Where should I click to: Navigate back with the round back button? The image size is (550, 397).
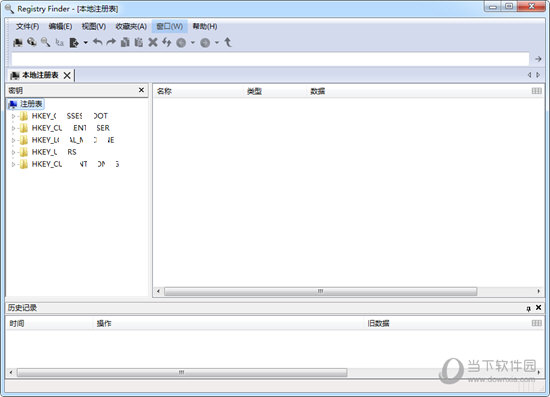181,43
